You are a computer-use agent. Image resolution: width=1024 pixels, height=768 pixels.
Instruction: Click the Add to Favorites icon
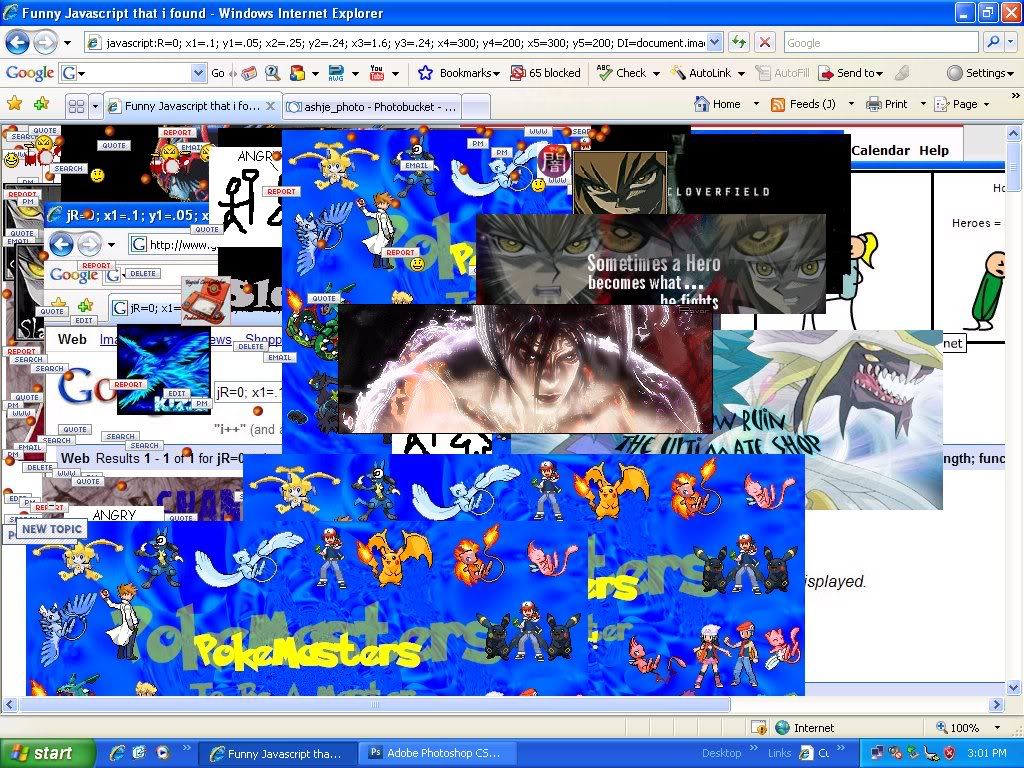click(41, 104)
